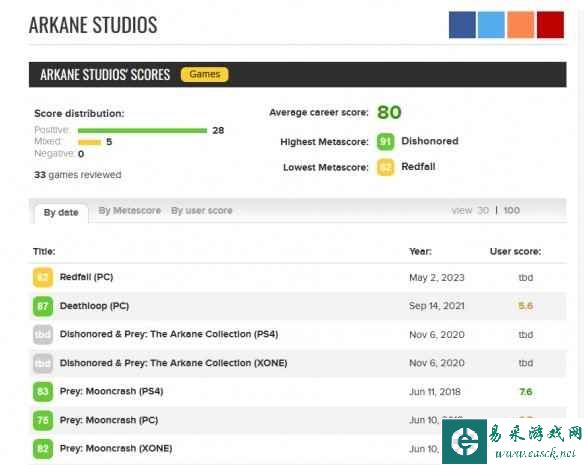Click the dark blue share square
Image resolution: width=584 pixels, height=465 pixels.
tap(462, 25)
